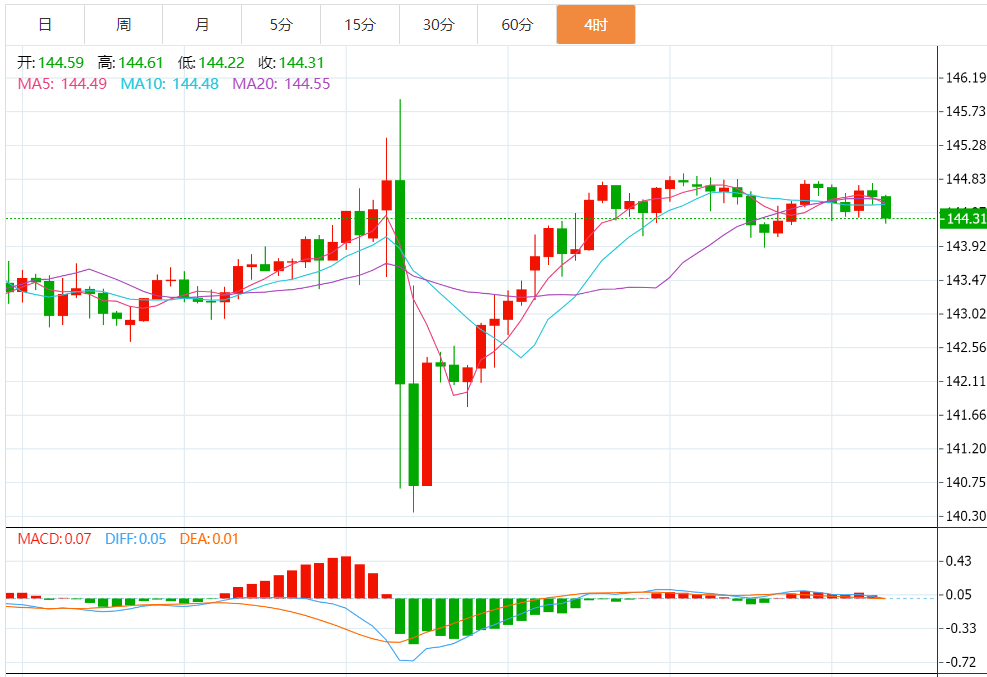Click the 0.05 MACD axis label
Viewport: 987px width, 677px height.
(x=959, y=595)
